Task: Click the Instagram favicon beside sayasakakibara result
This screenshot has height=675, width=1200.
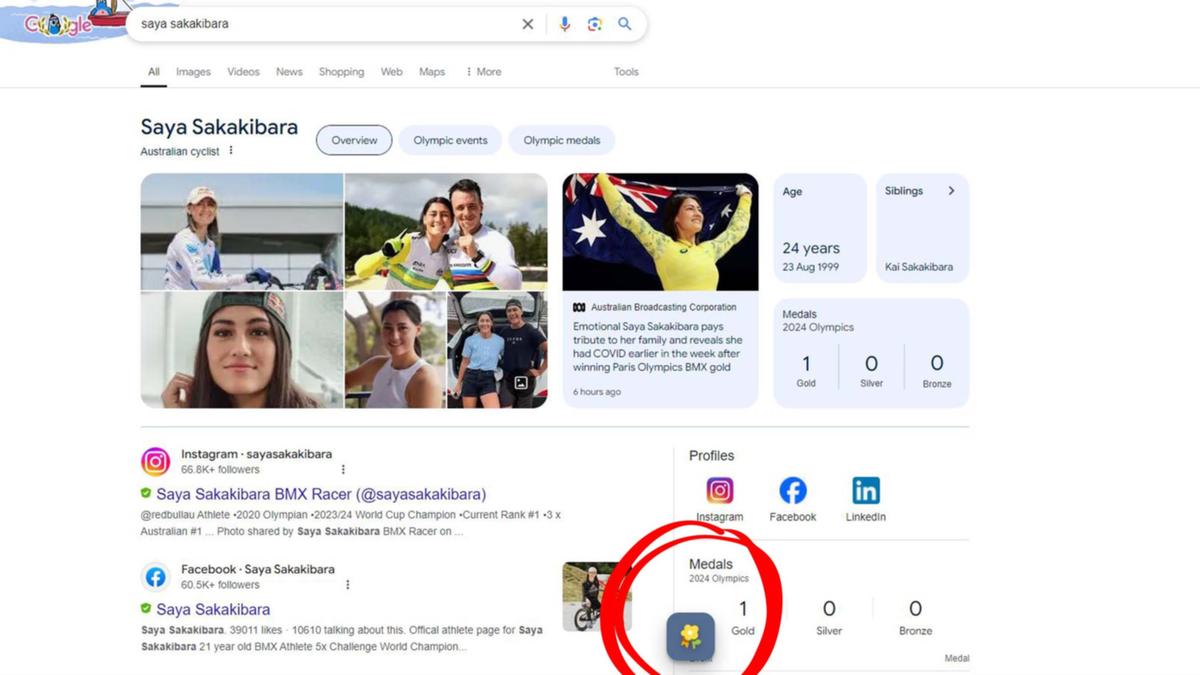Action: click(x=155, y=461)
